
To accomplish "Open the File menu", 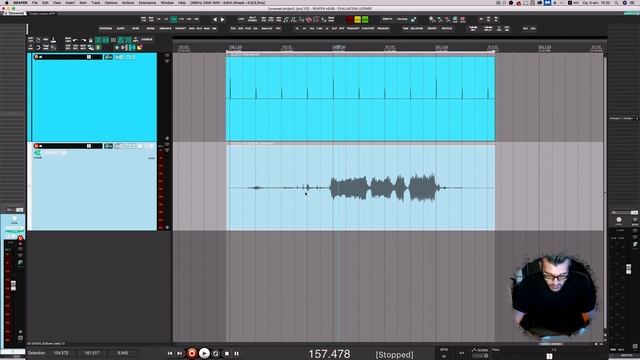I will [35, 2].
